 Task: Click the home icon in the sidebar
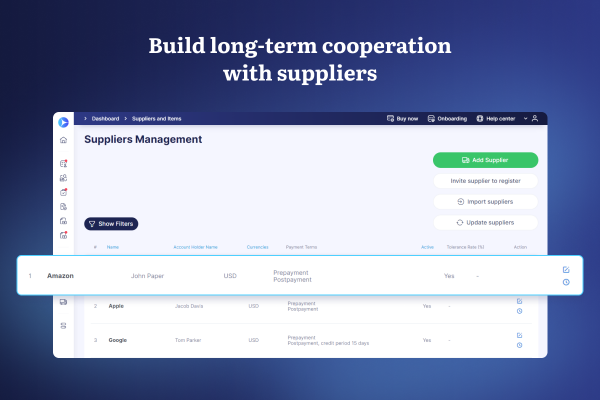63,140
